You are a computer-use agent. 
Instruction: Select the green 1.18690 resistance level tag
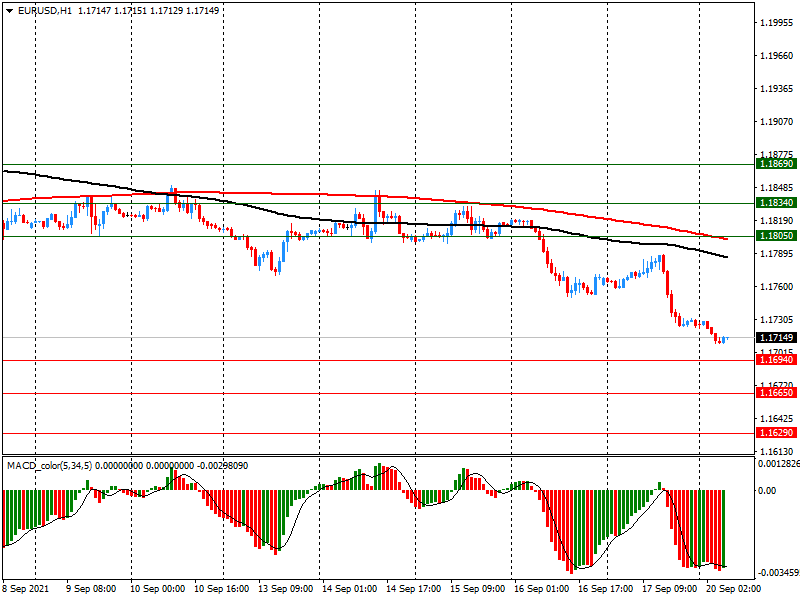click(776, 164)
